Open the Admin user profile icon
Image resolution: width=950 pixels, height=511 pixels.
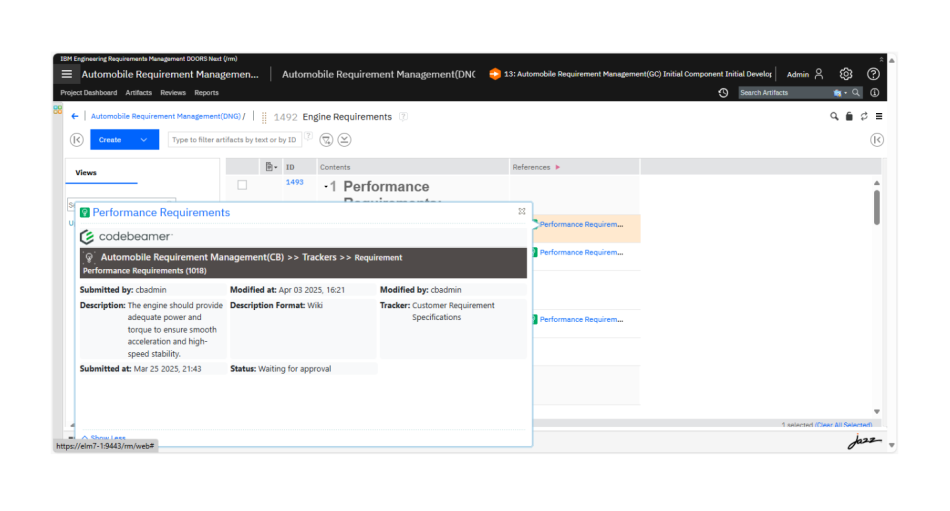(x=819, y=74)
